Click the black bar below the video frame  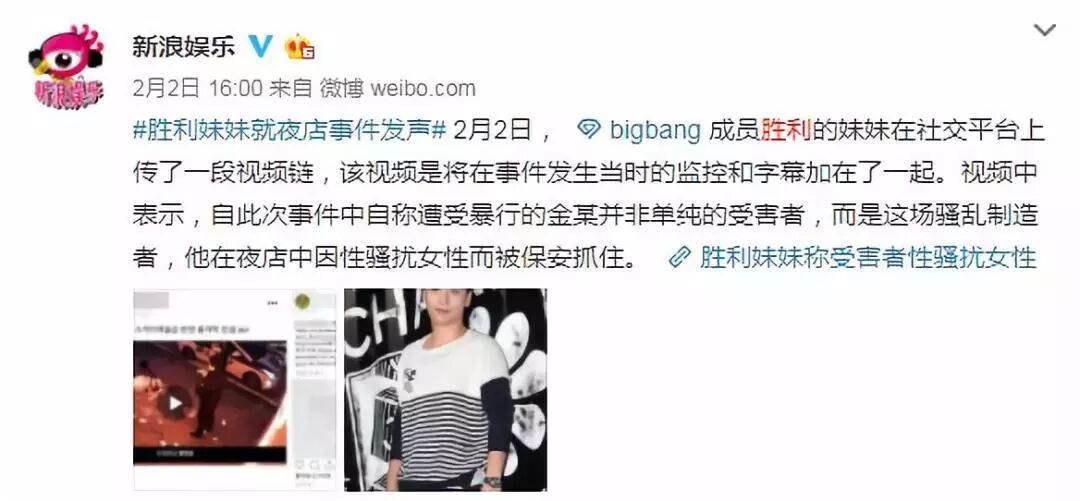(209, 455)
